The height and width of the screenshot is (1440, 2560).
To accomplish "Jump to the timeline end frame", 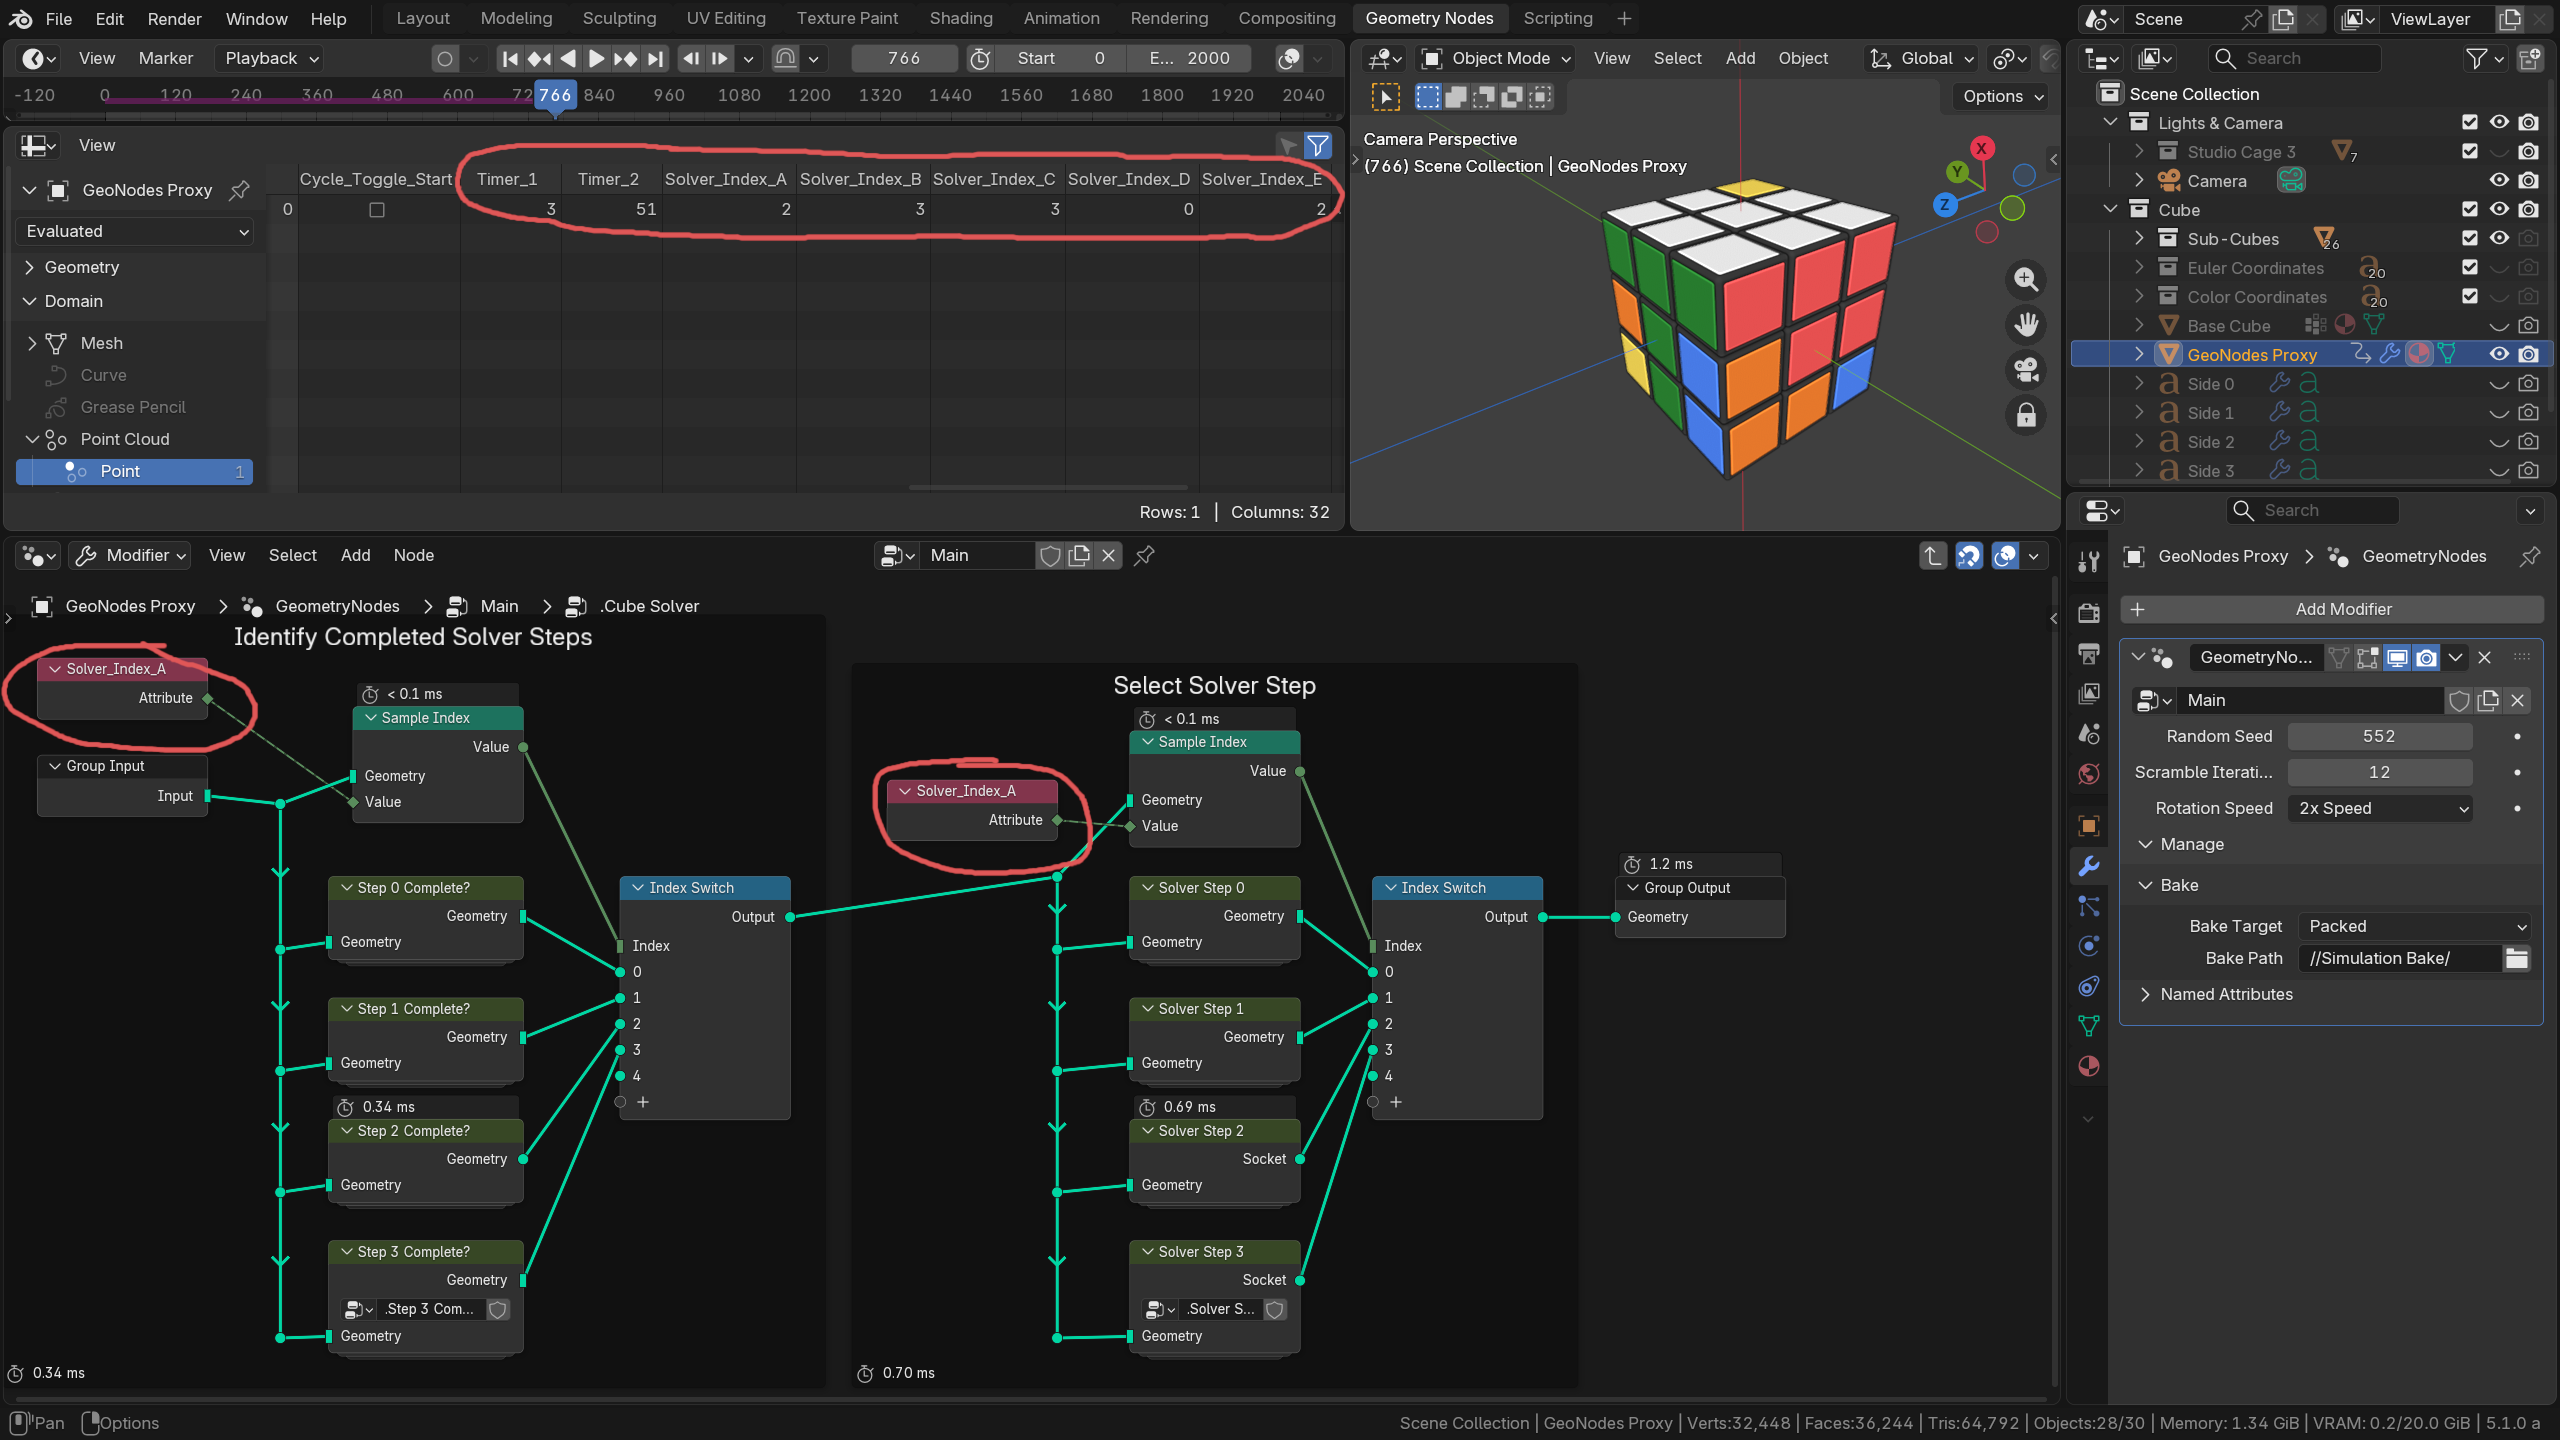I will coord(655,59).
